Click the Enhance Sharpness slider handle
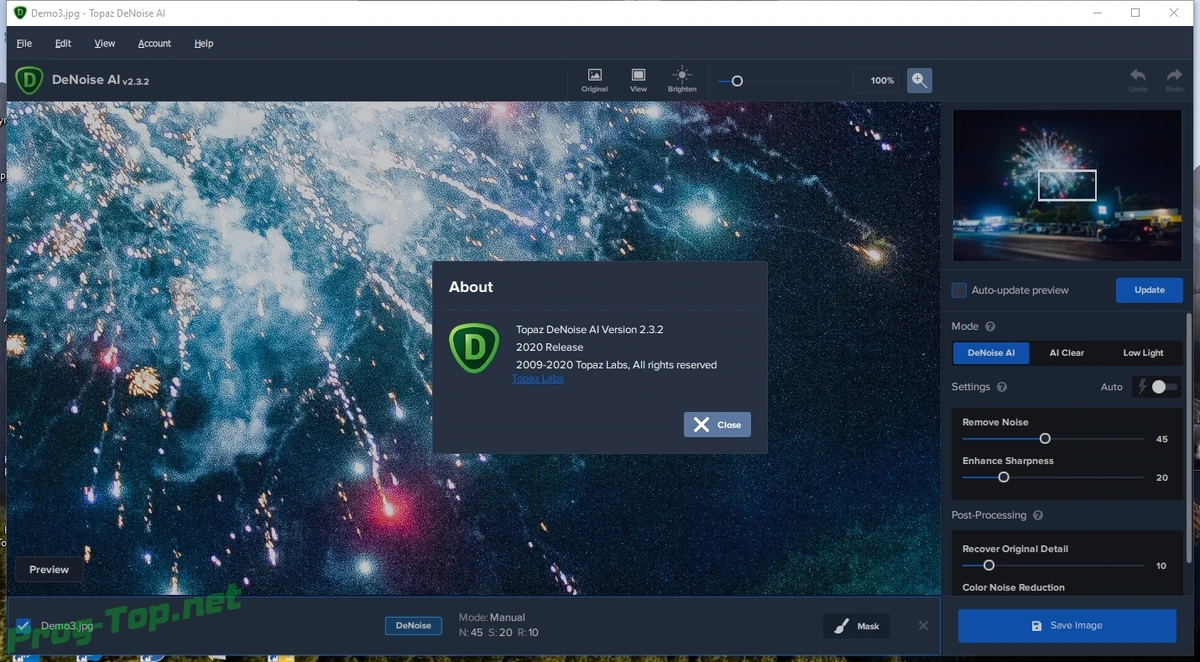 tap(1004, 478)
